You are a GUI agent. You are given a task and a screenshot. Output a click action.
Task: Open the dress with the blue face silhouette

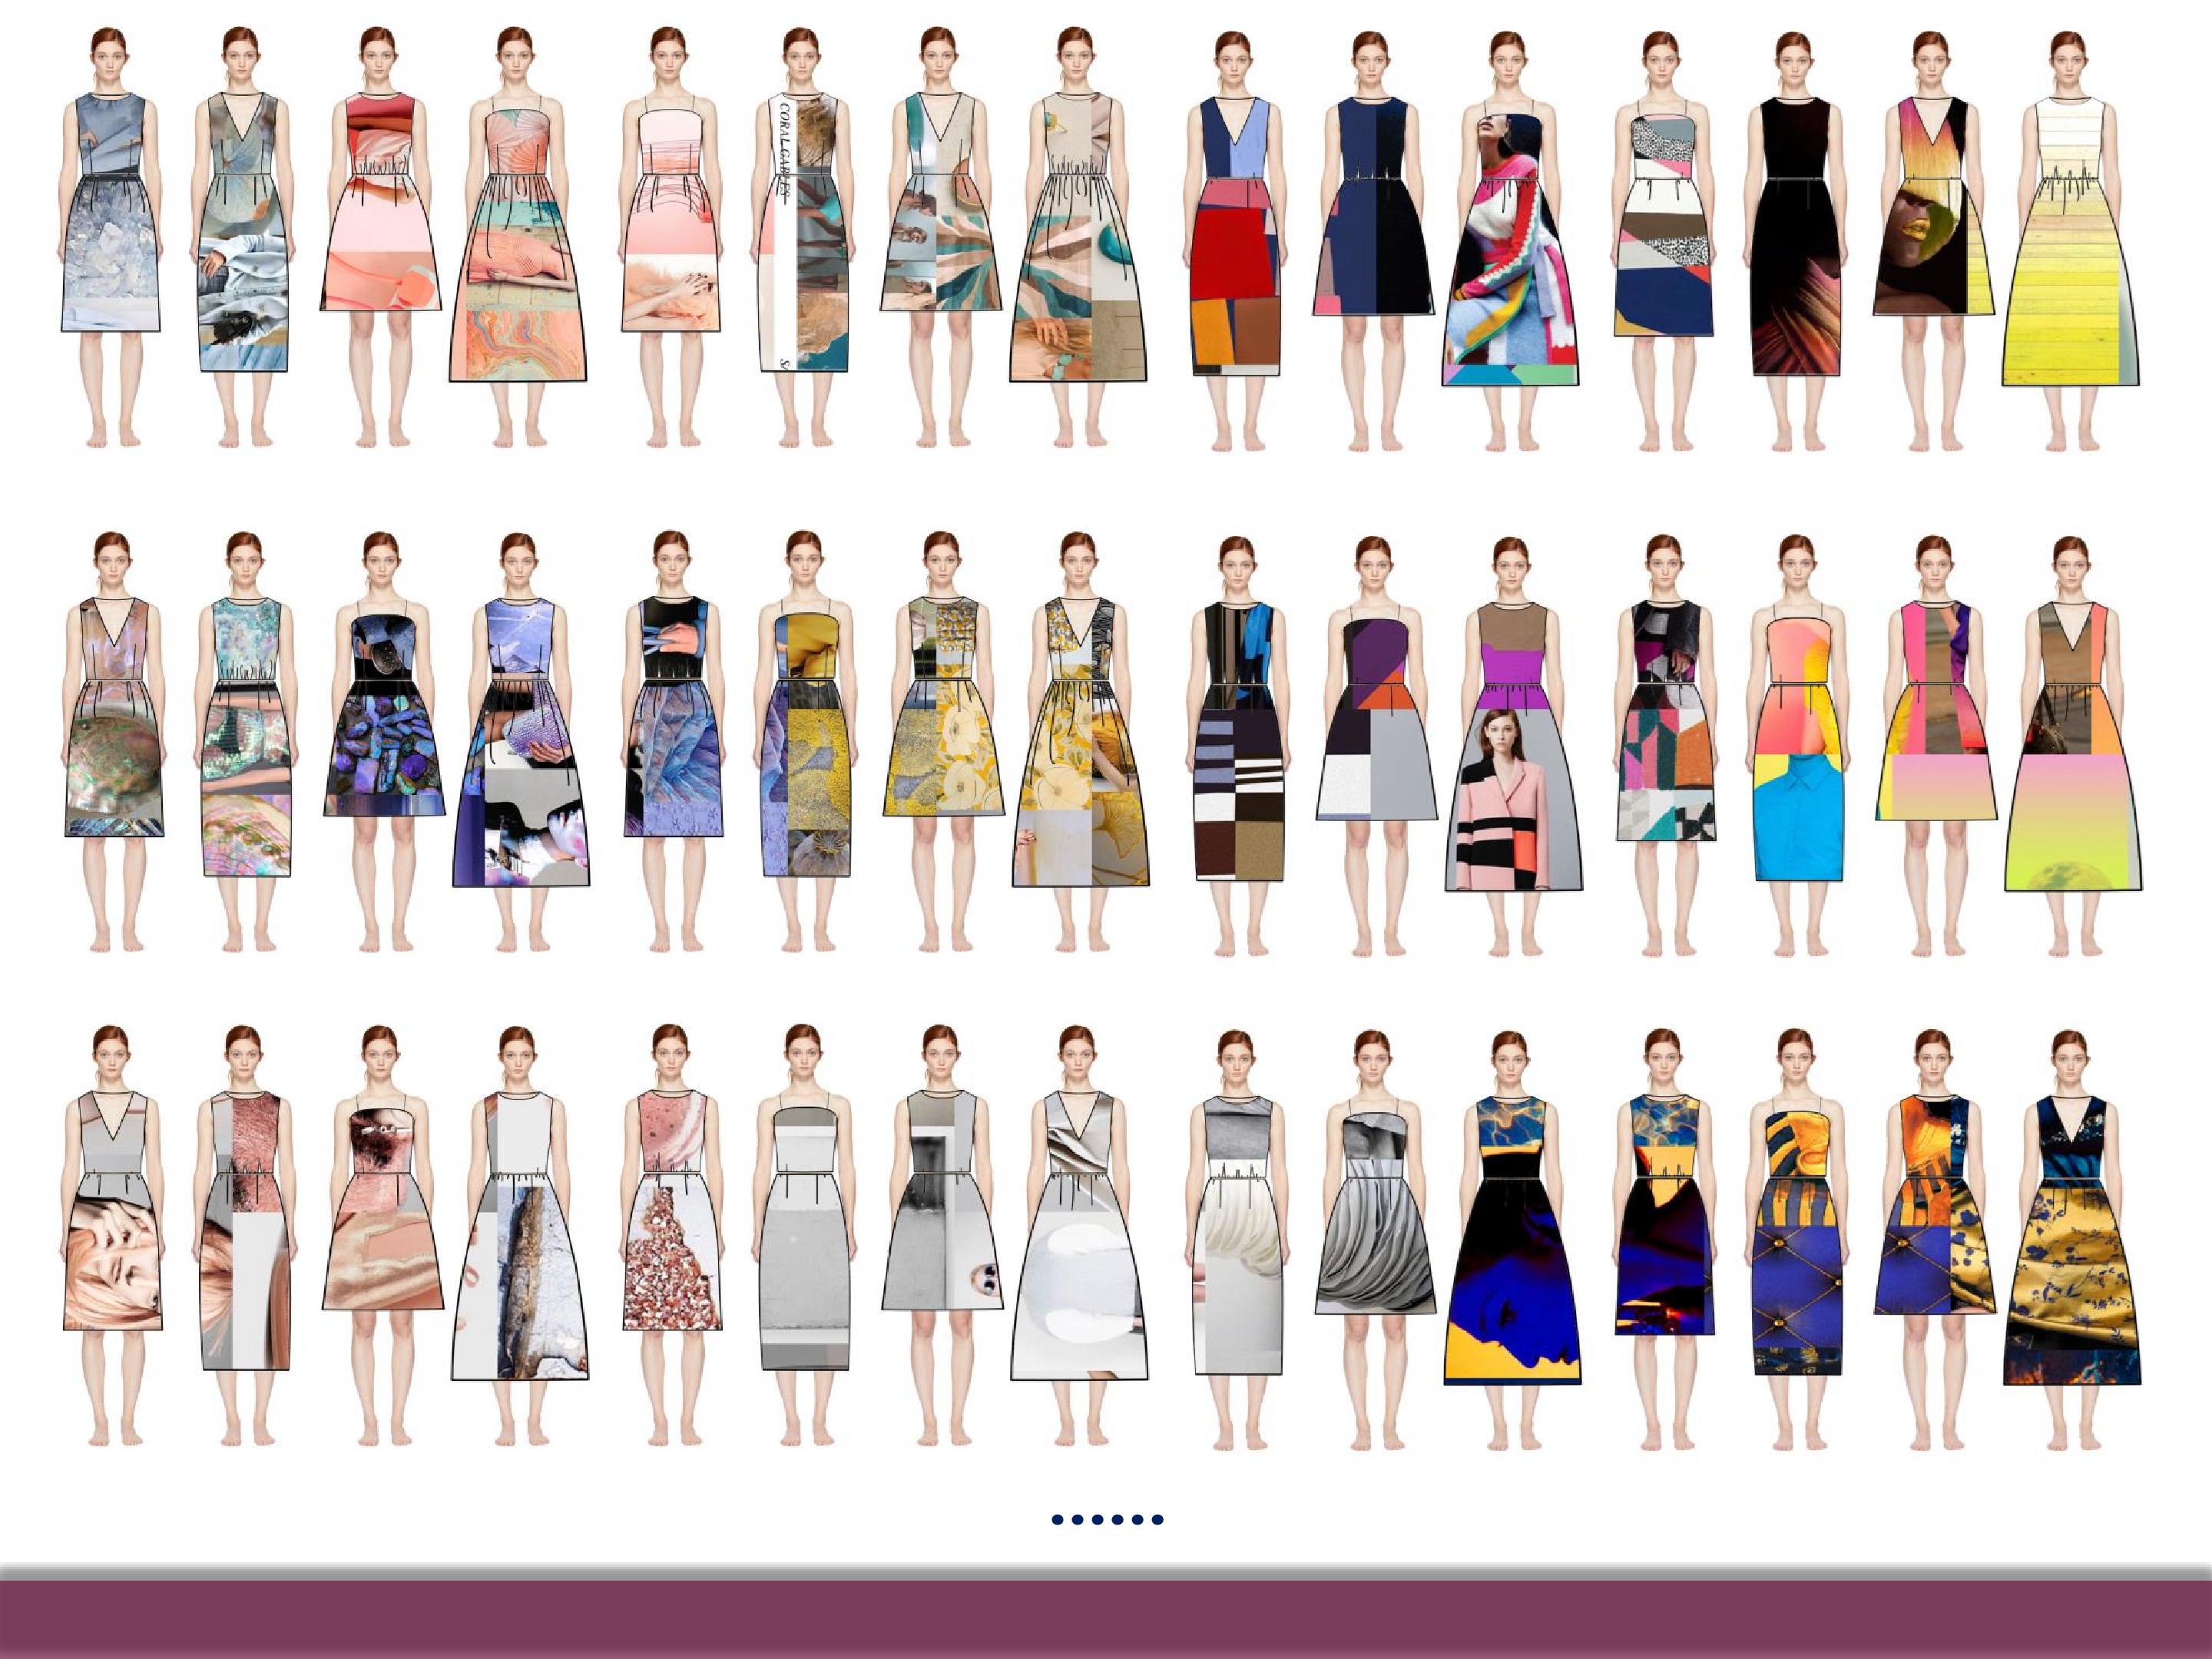(x=1512, y=1240)
